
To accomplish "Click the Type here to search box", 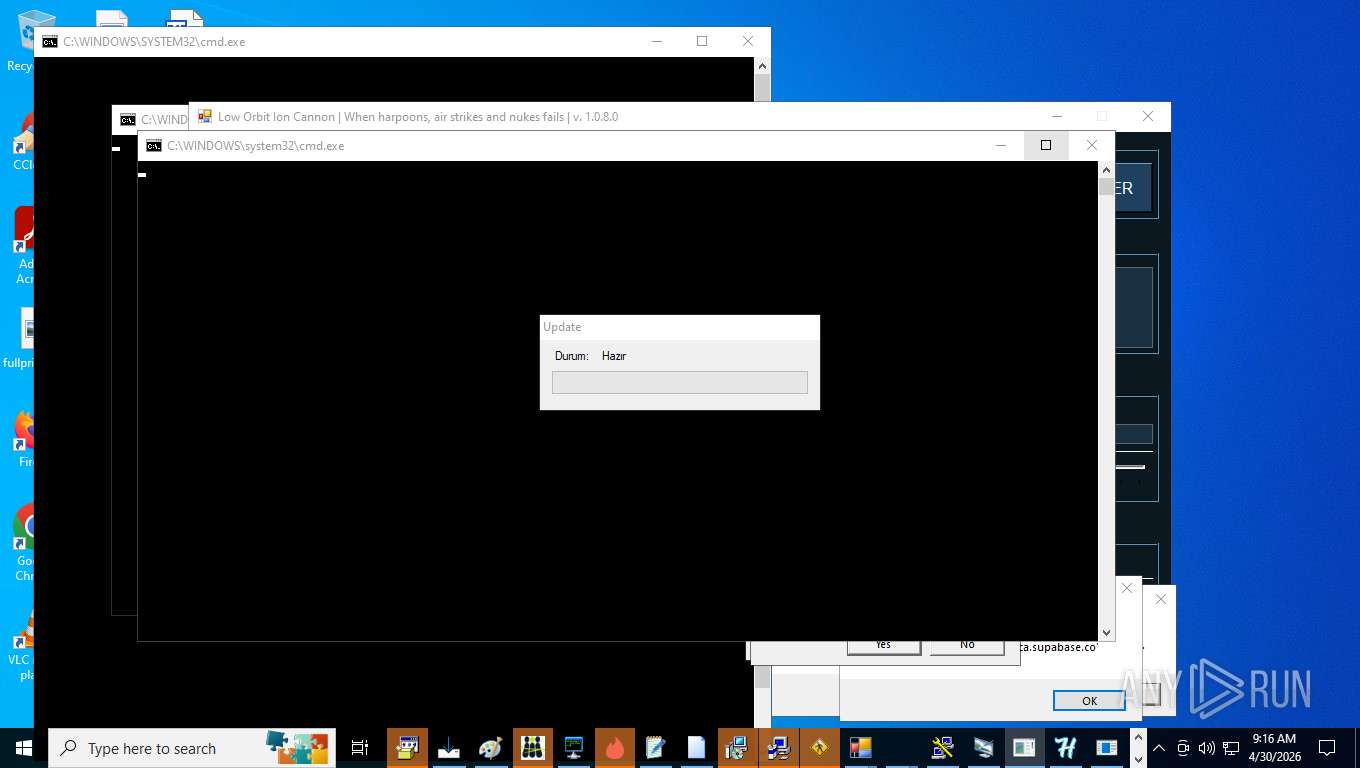I will coord(192,748).
